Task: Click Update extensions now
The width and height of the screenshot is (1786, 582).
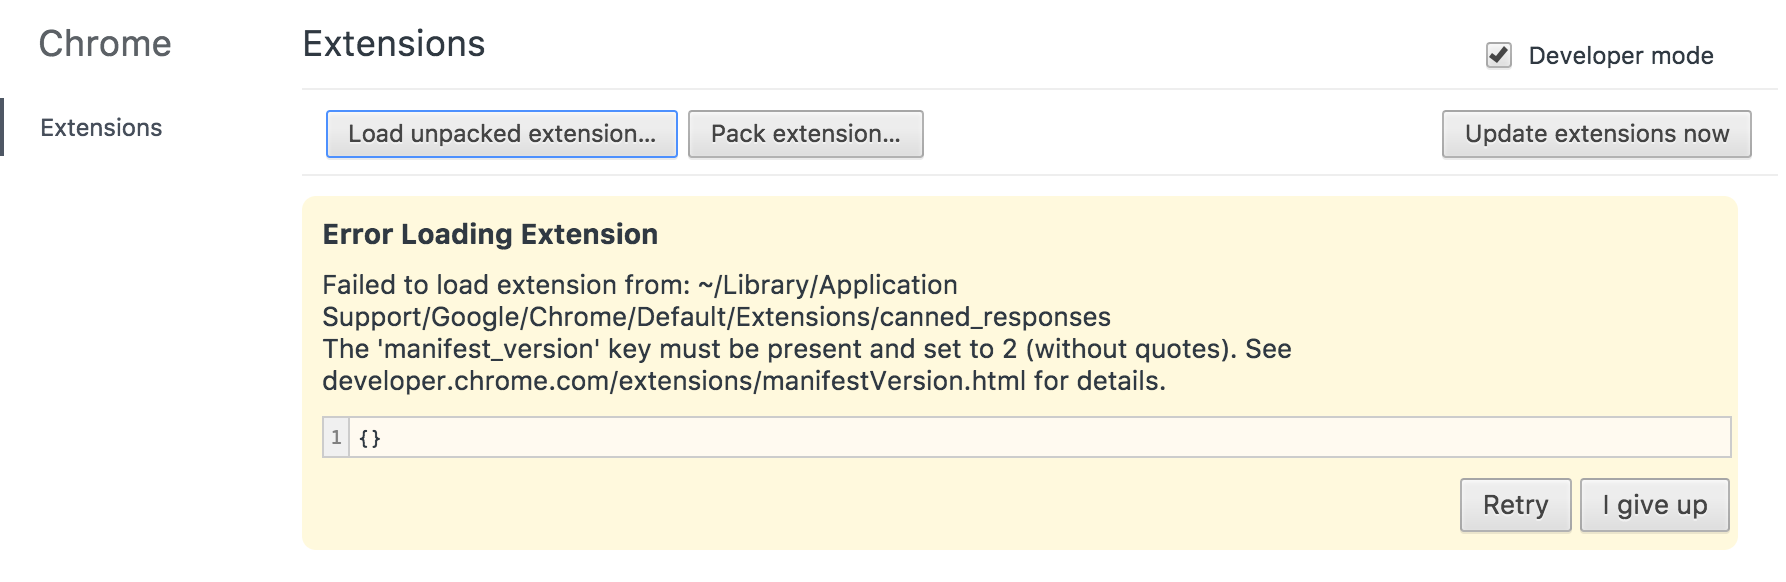Action: 1596,134
